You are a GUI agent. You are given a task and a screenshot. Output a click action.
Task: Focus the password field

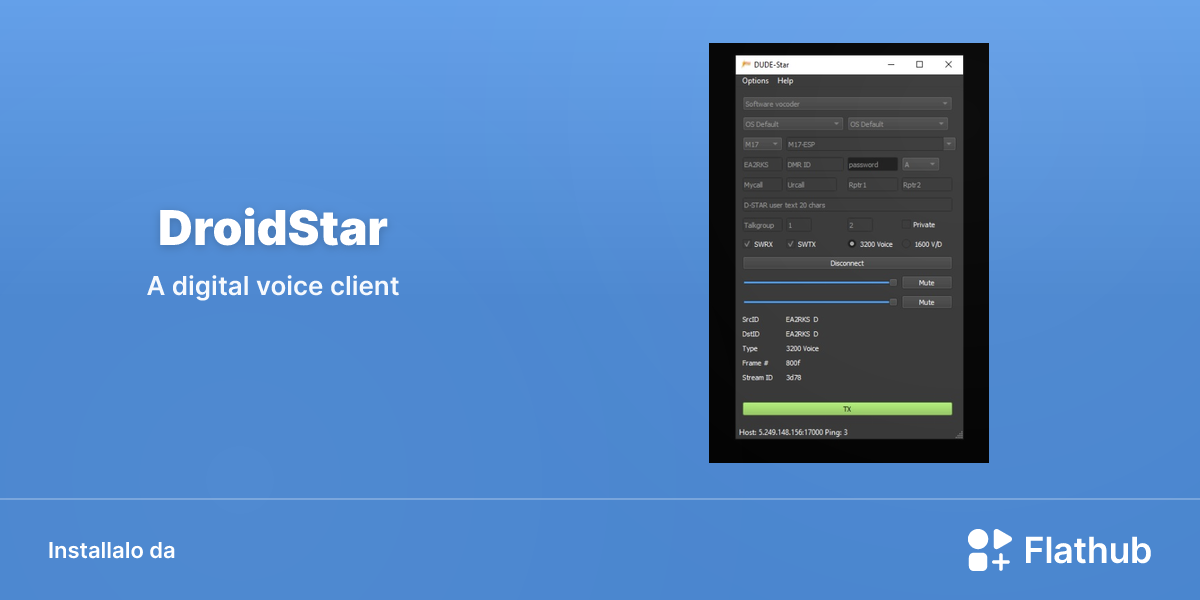872,164
